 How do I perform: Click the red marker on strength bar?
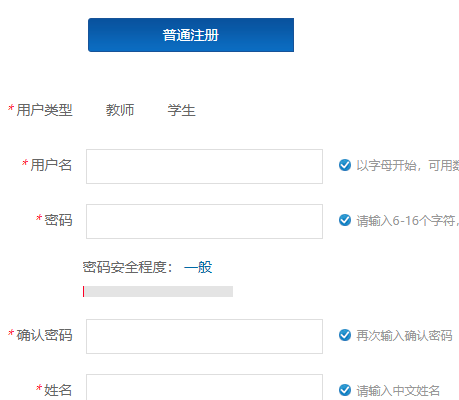83,291
